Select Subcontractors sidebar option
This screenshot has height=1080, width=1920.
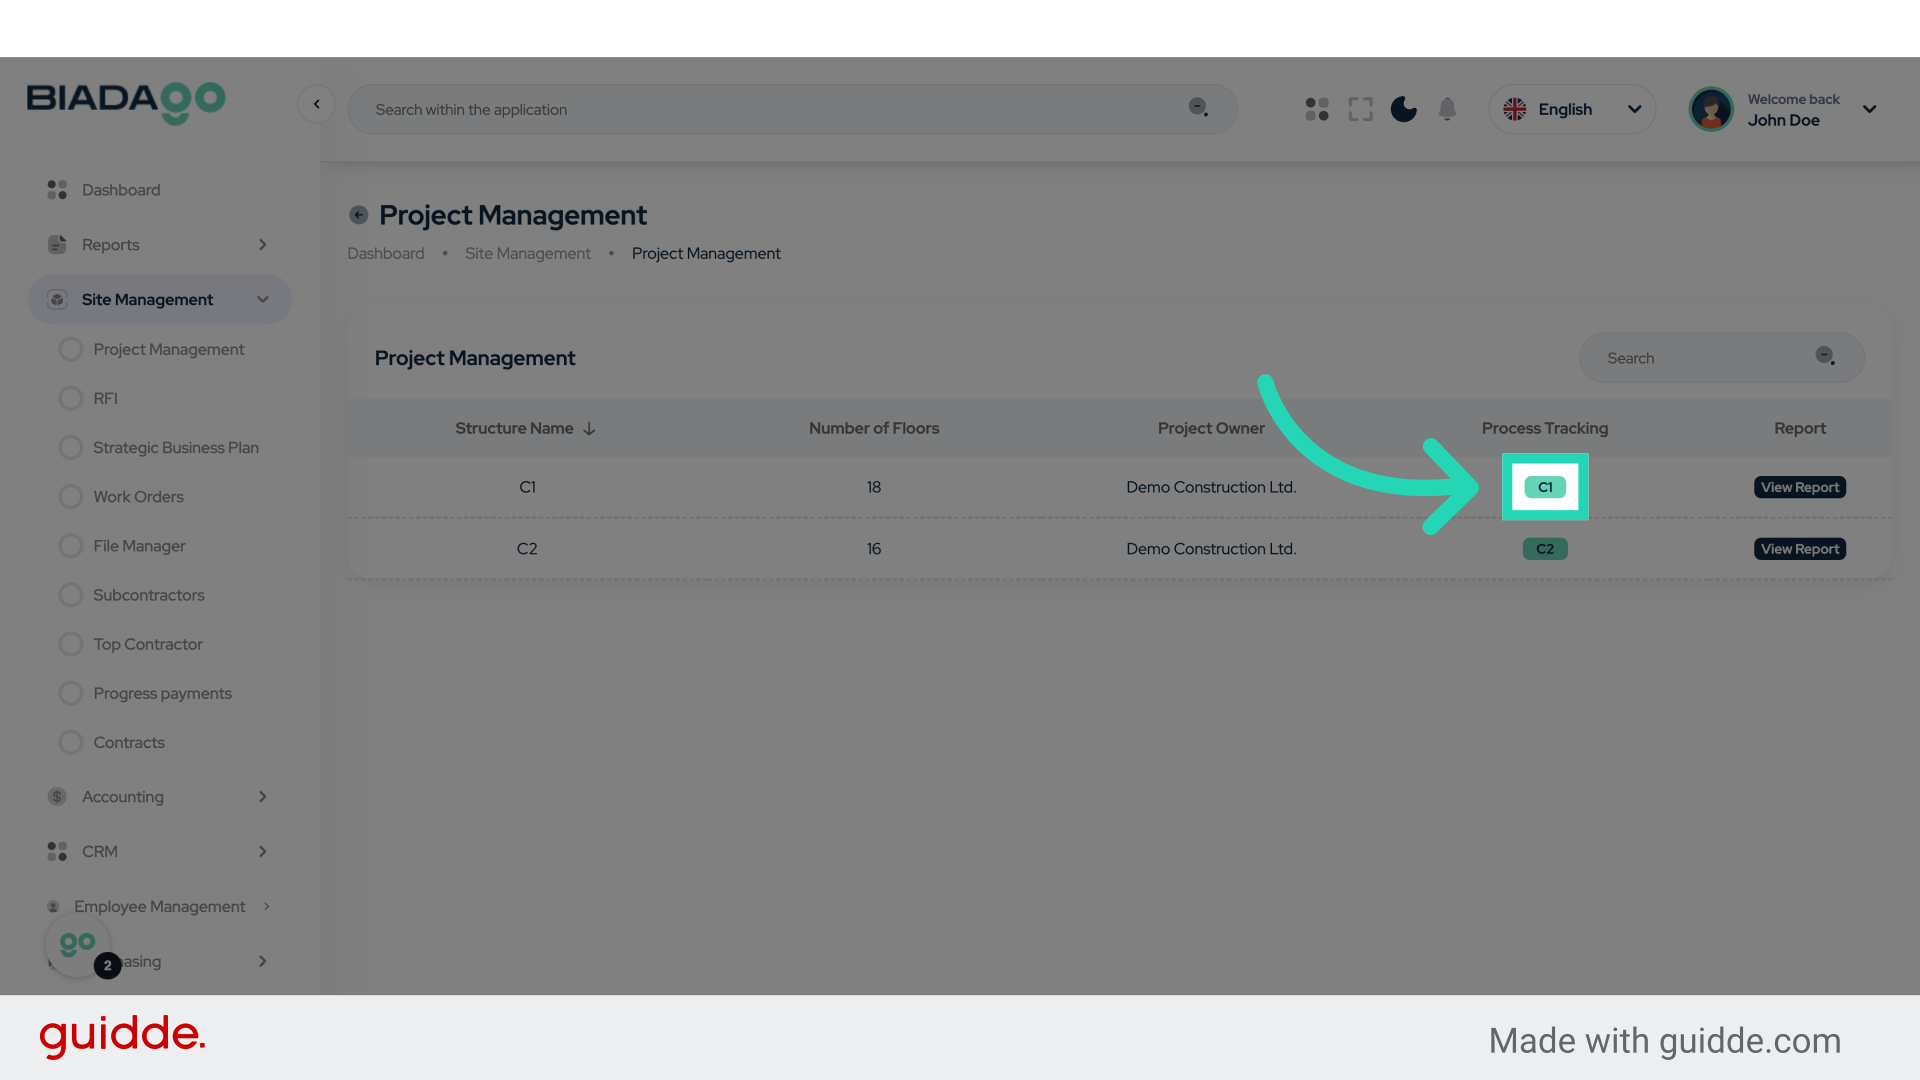pyautogui.click(x=148, y=595)
